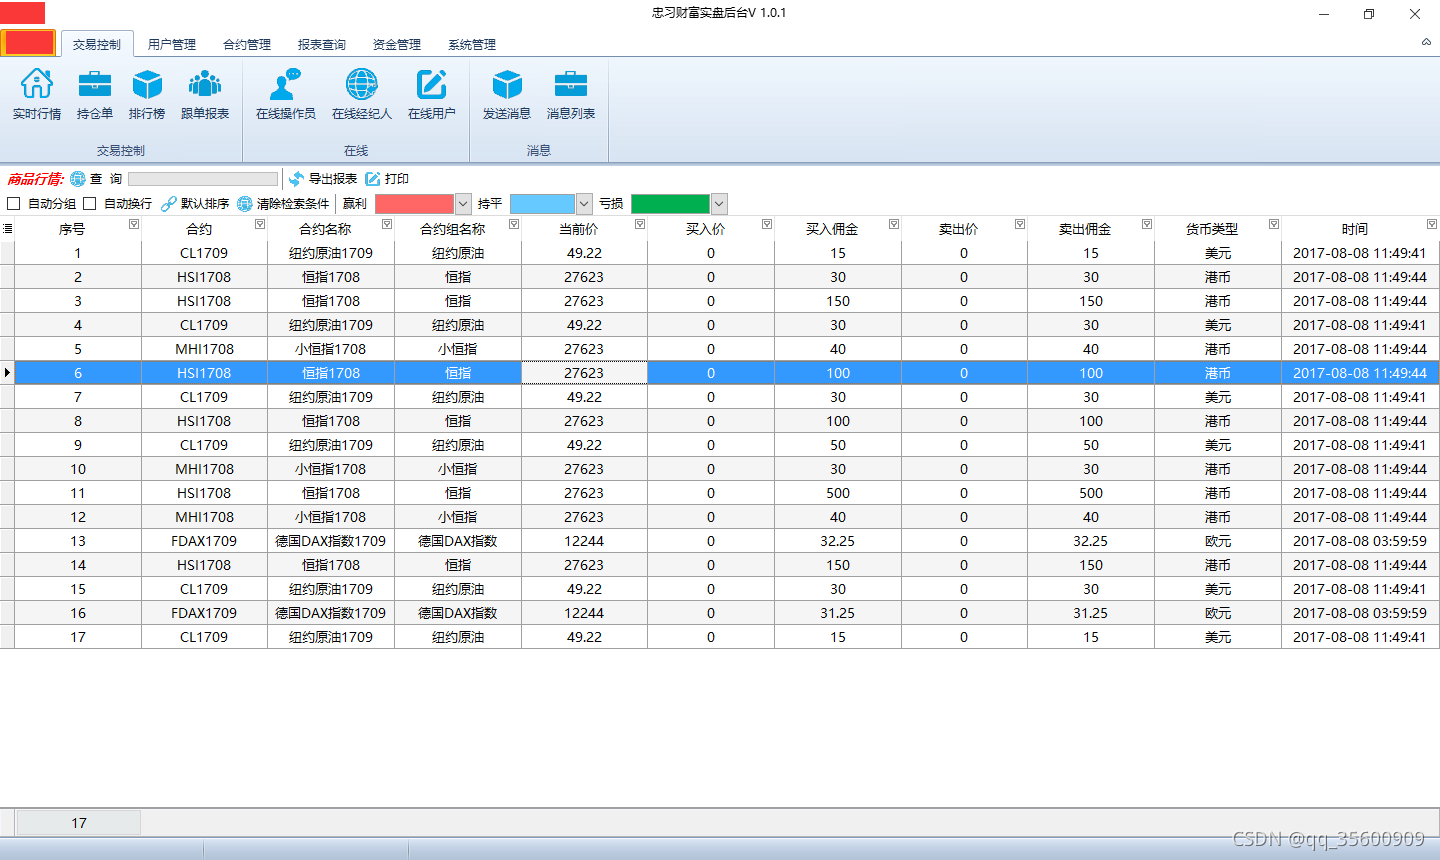Open the 盈利 color dropdown arrow
The width and height of the screenshot is (1440, 860).
pos(463,204)
